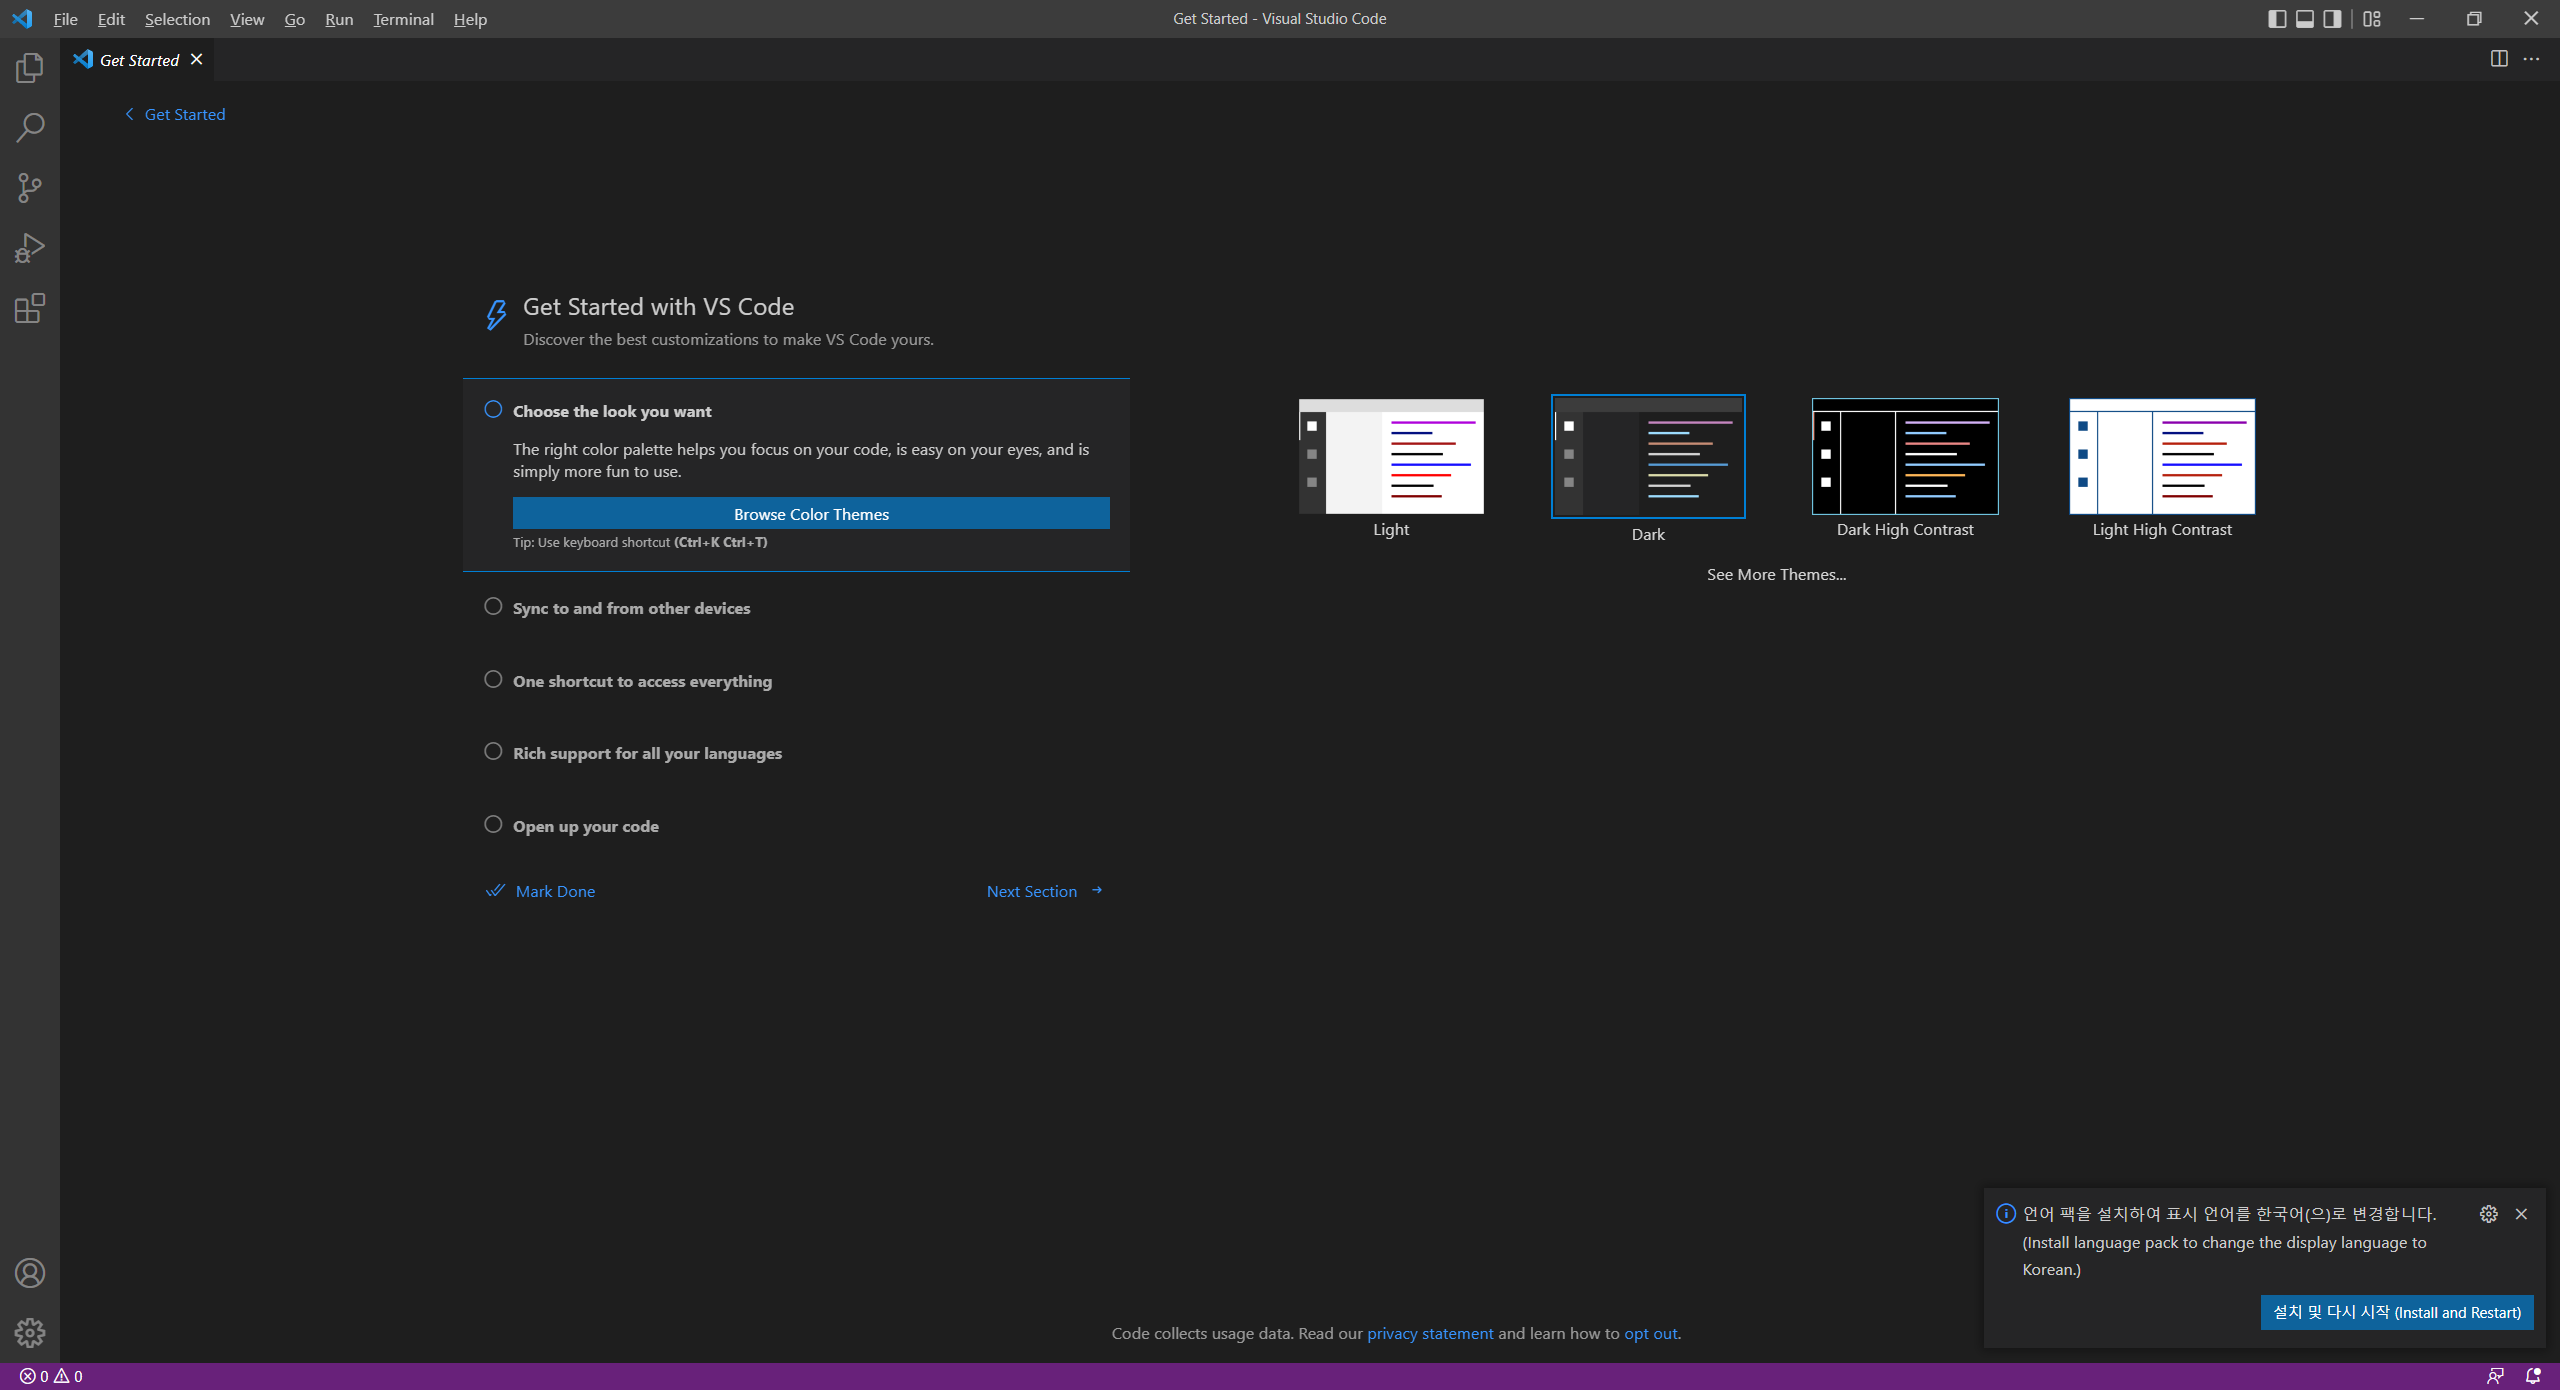
Task: Expand the 'One shortcut to access everything' step
Action: tap(642, 681)
